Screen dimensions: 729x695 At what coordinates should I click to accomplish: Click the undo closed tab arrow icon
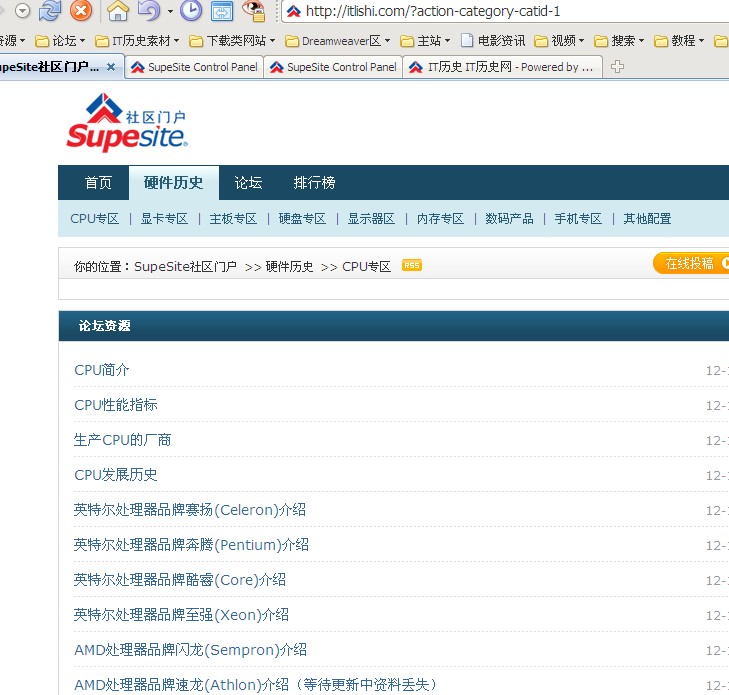[x=149, y=12]
